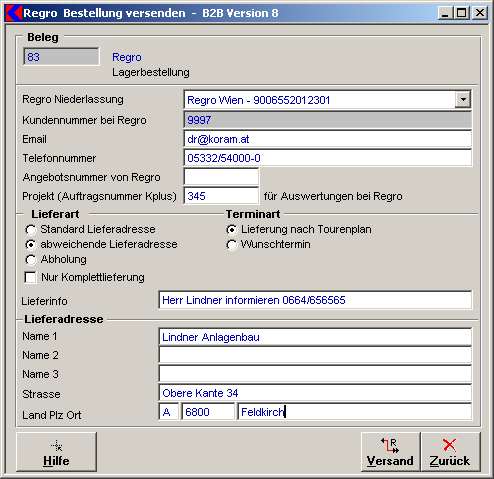This screenshot has height=479, width=494.
Task: Select Wunschtermin radio button
Action: (232, 245)
